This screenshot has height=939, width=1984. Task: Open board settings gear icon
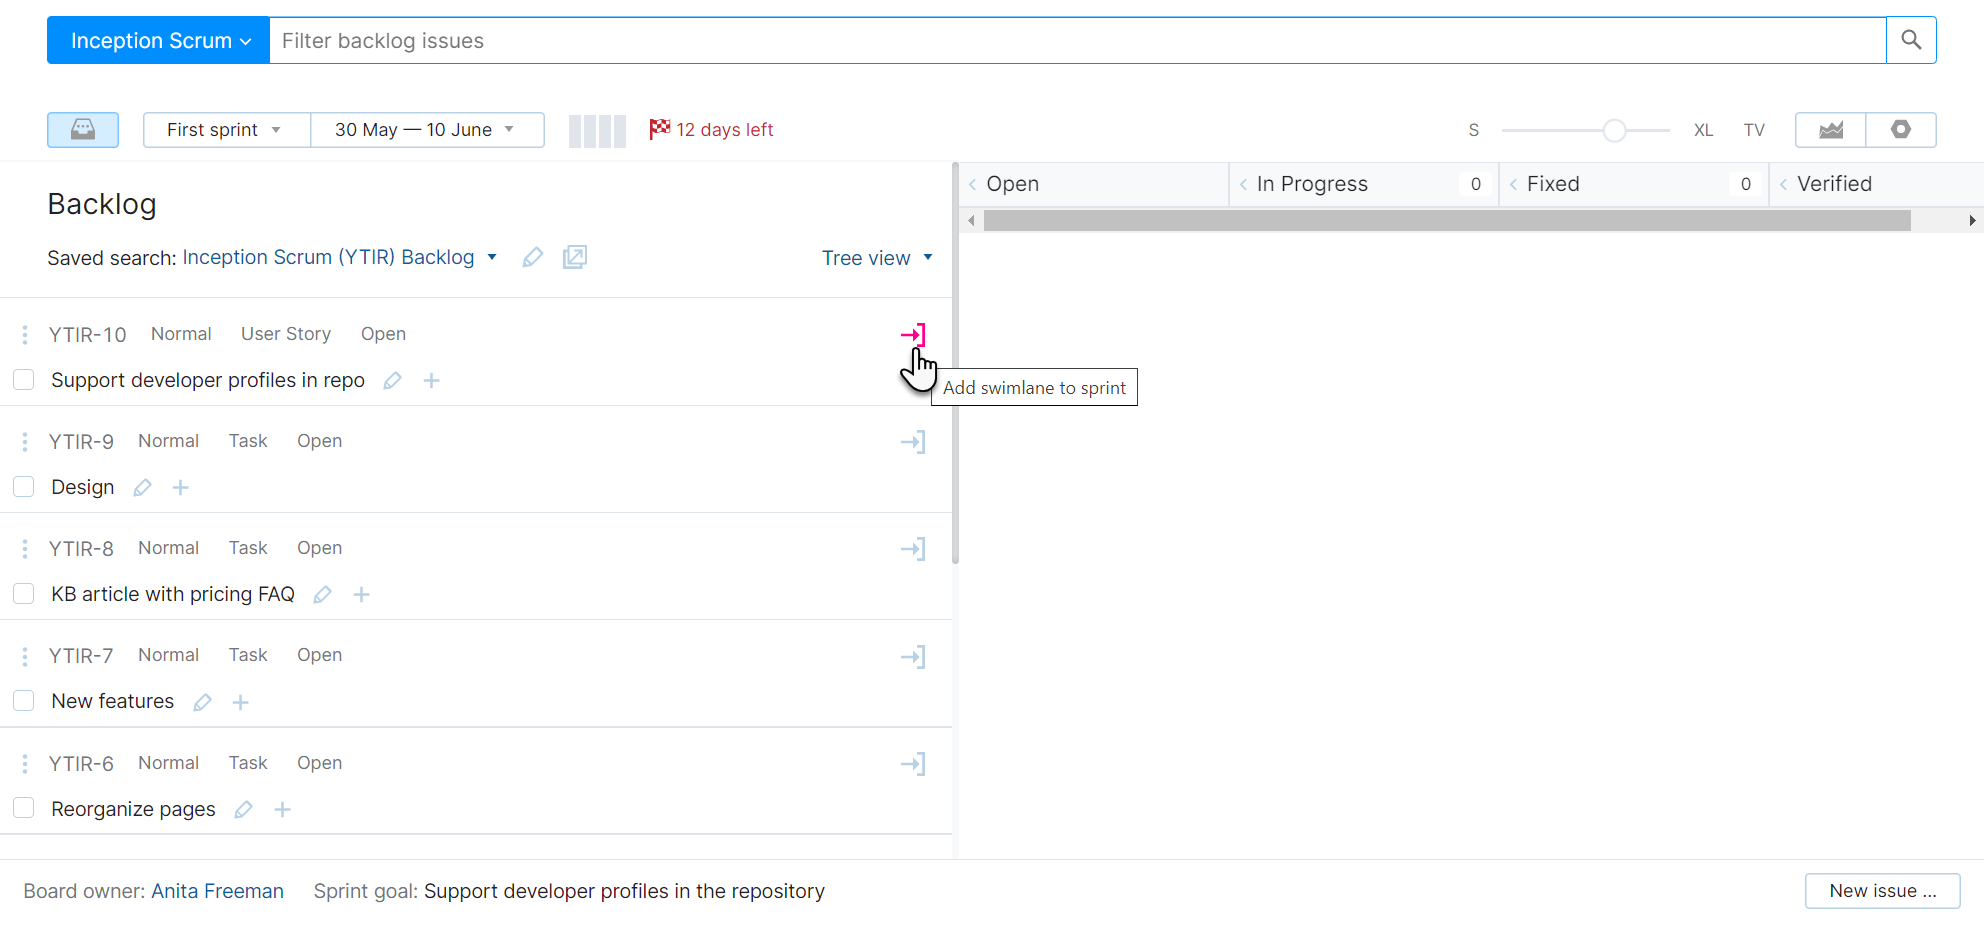pos(1901,130)
